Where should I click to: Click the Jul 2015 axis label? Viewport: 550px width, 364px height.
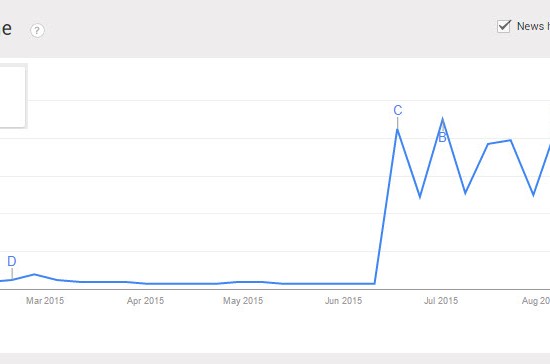[x=441, y=301]
